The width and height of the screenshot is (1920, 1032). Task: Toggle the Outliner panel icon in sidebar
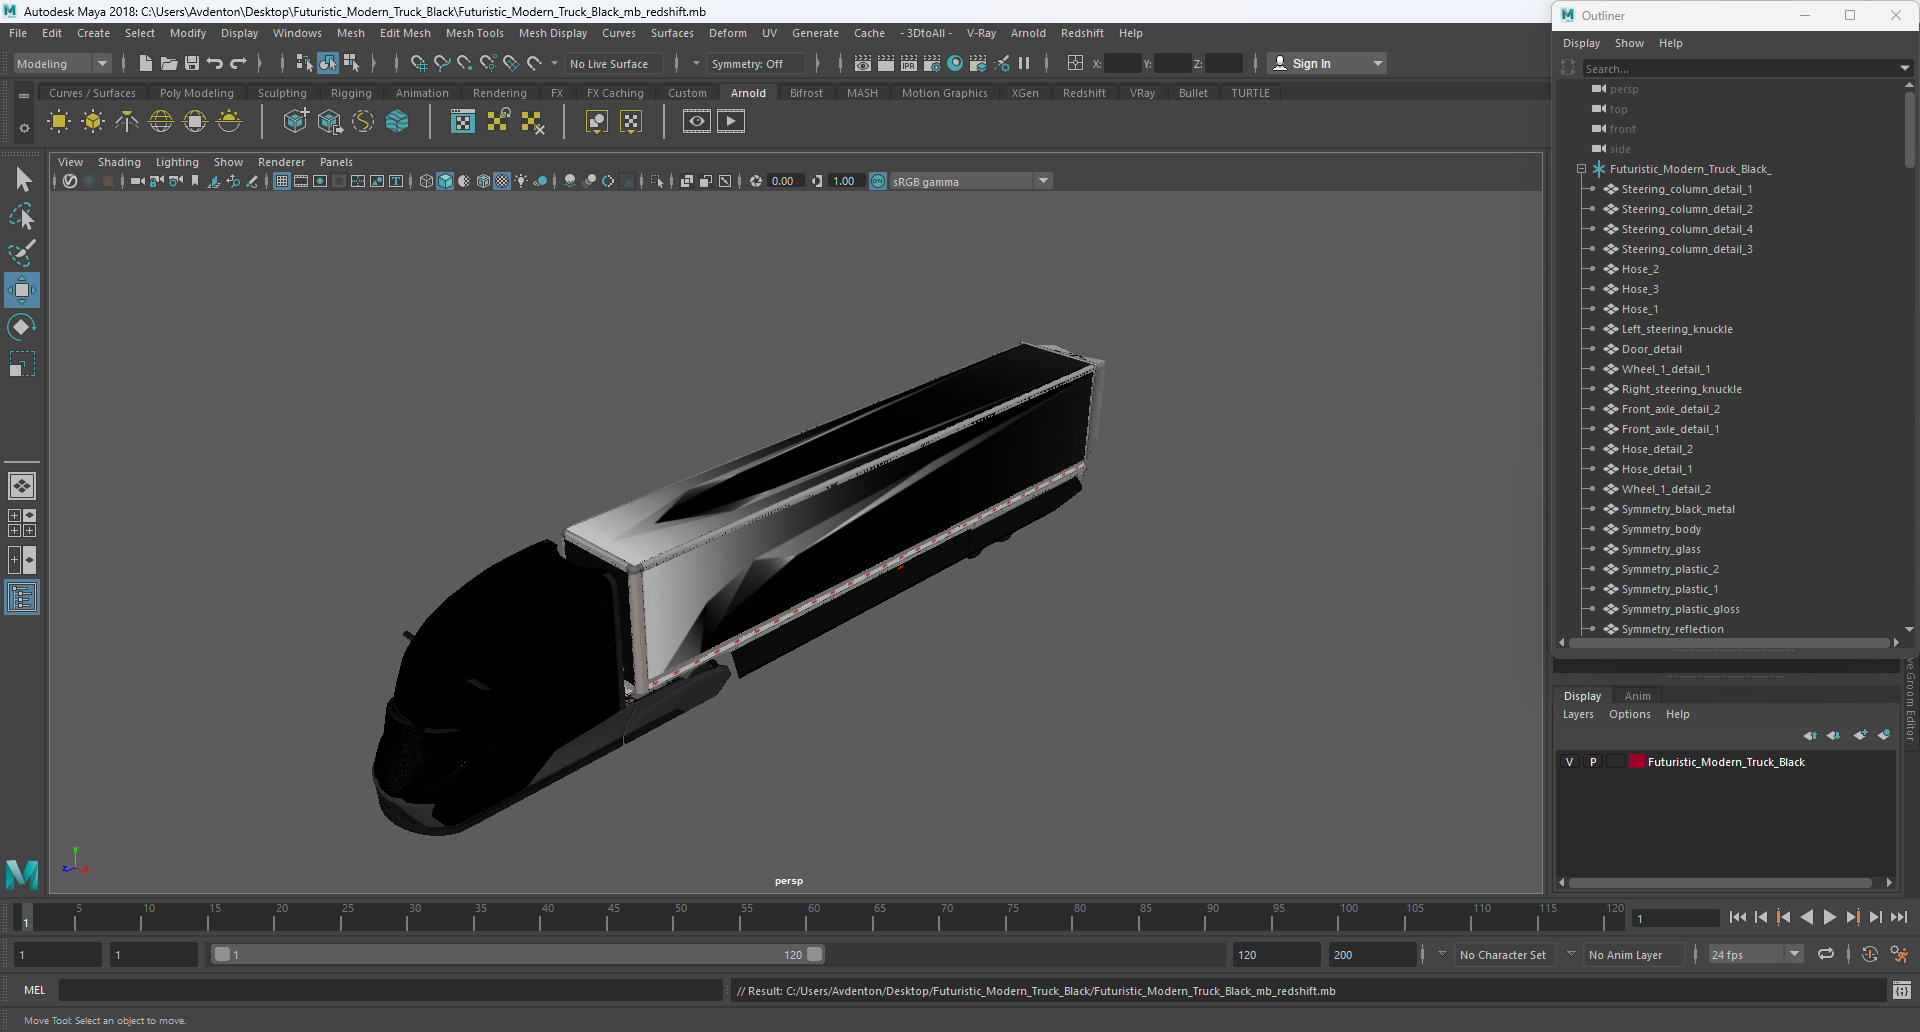[22, 598]
